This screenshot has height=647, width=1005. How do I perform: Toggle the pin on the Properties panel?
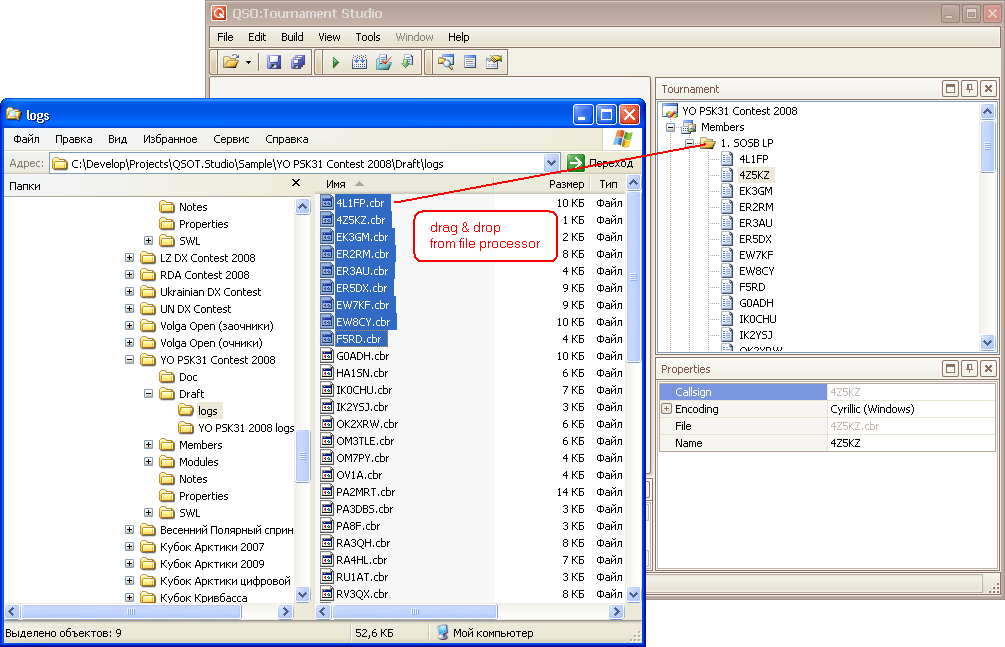tap(969, 369)
